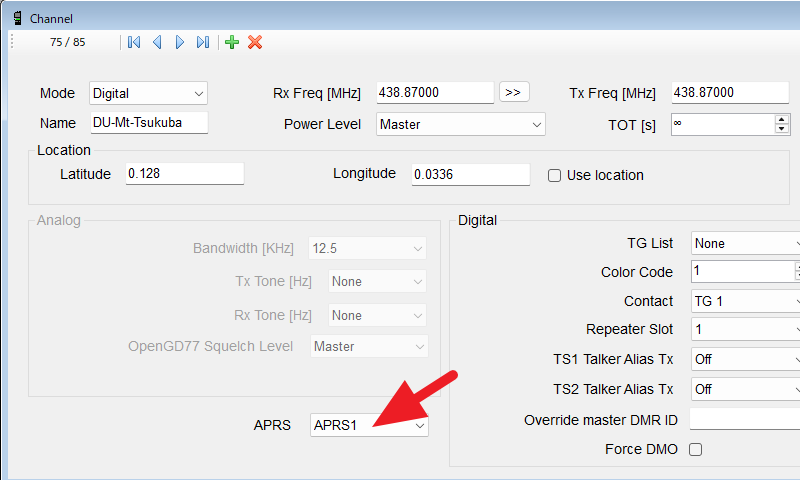Select the Latitude input field

click(184, 174)
